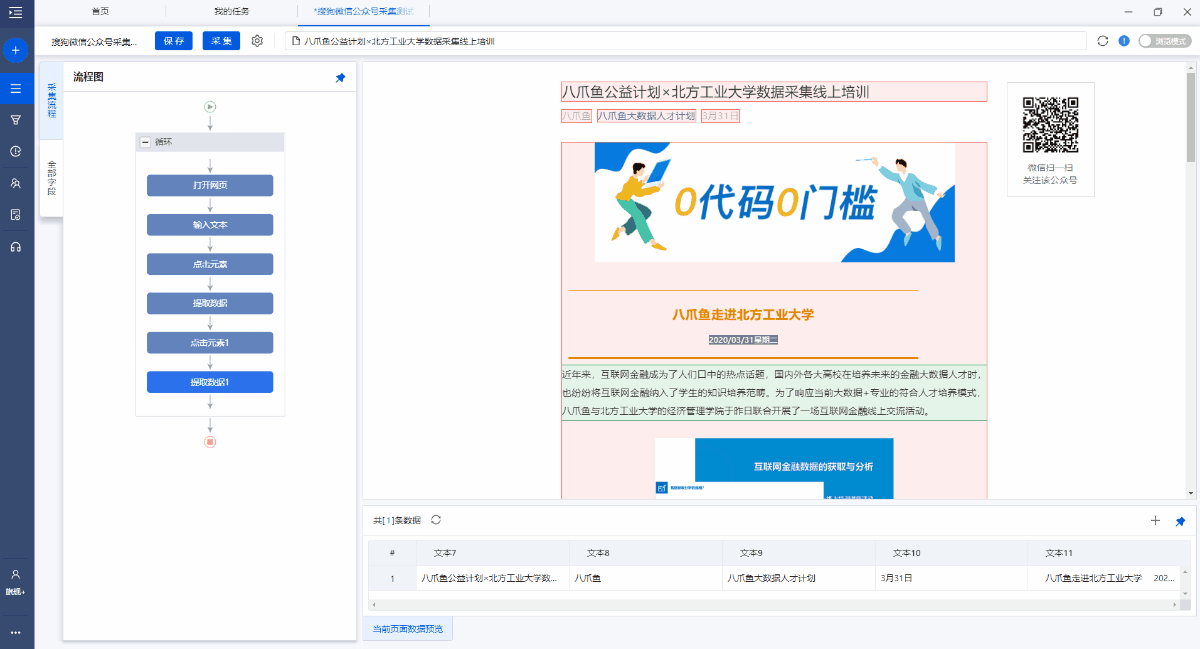Screen dimensions: 1200x649
Task: Expand the left sidebar menu icon
Action: (x=15, y=12)
